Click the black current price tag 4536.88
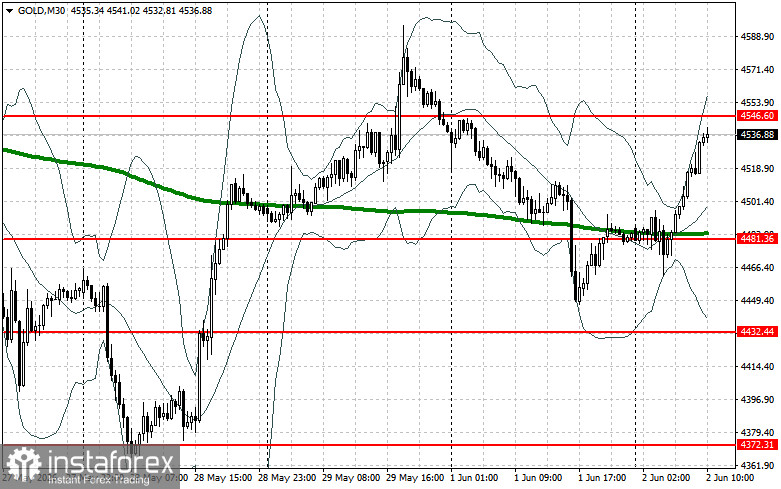Screen dimensions: 781x489 pyautogui.click(x=757, y=135)
